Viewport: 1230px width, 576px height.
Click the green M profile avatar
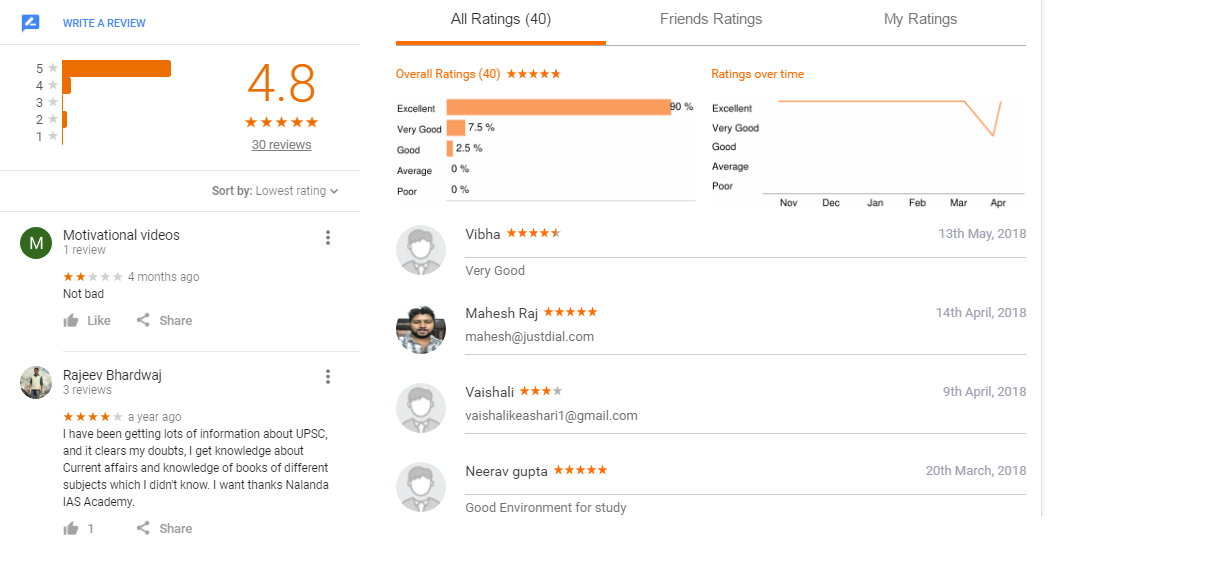pyautogui.click(x=36, y=243)
